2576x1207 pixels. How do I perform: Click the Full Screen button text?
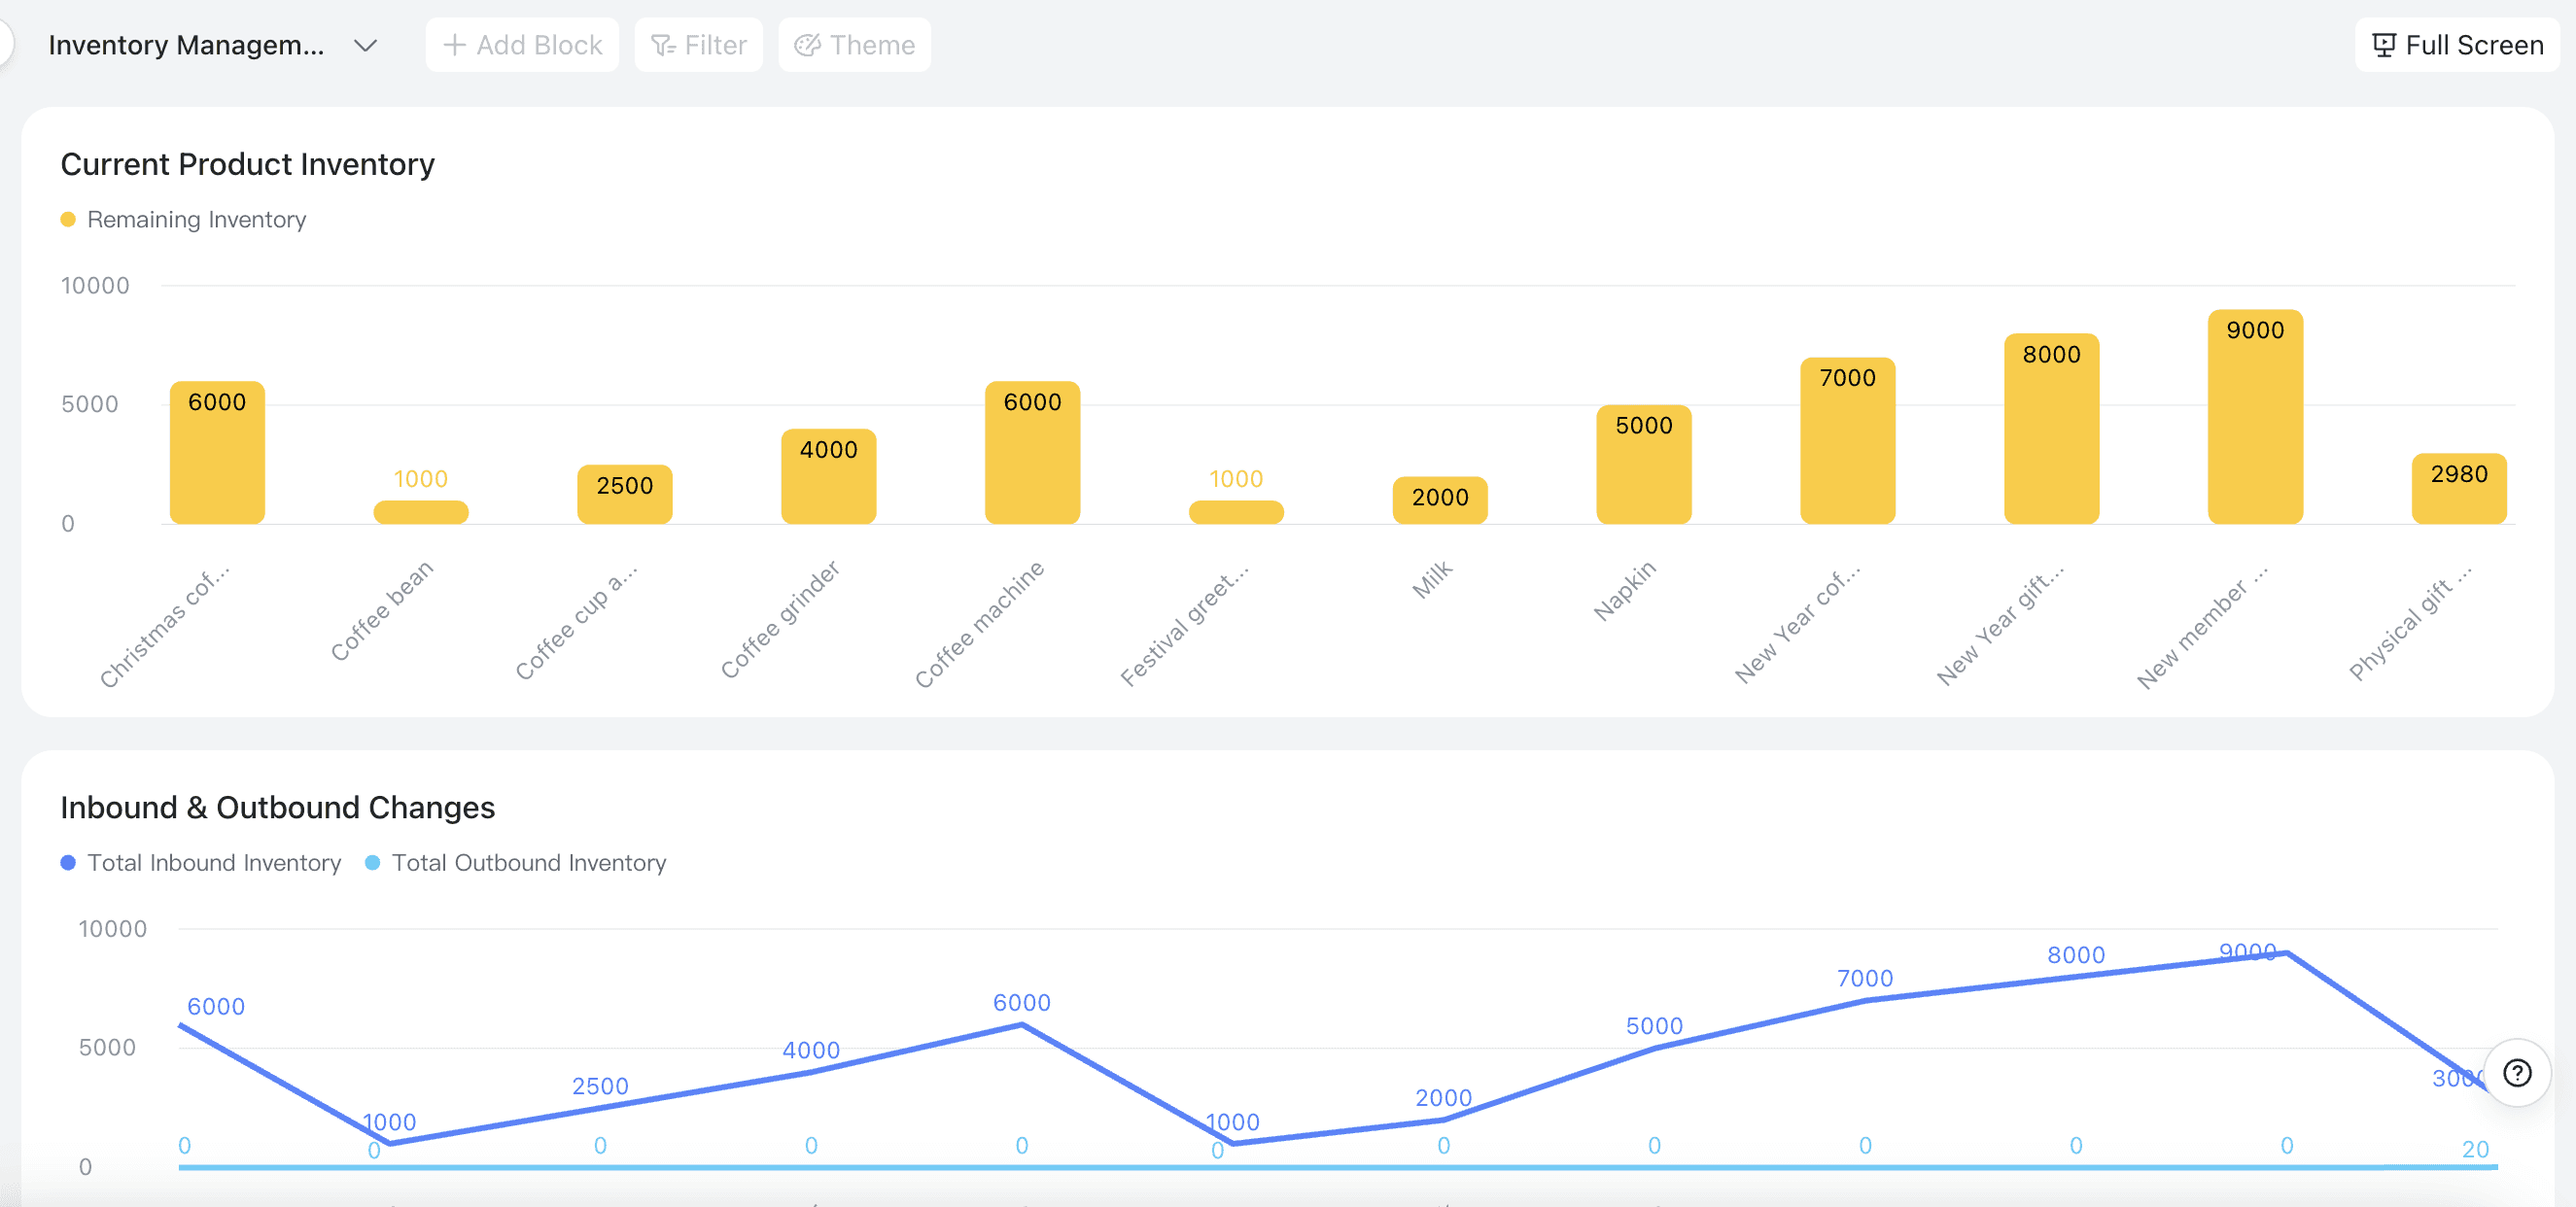2473,45
